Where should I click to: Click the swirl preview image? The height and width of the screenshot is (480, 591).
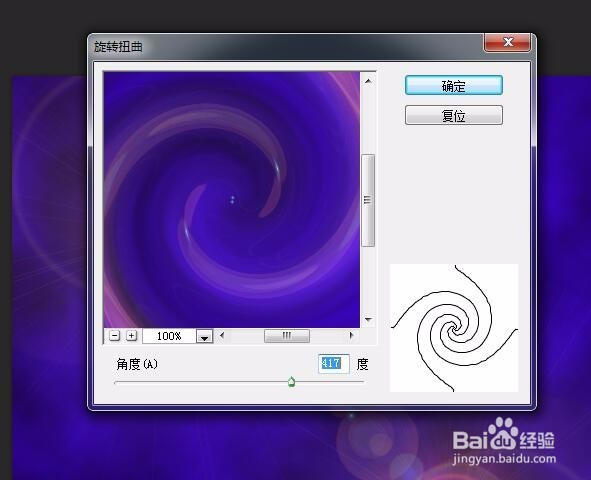tap(232, 199)
